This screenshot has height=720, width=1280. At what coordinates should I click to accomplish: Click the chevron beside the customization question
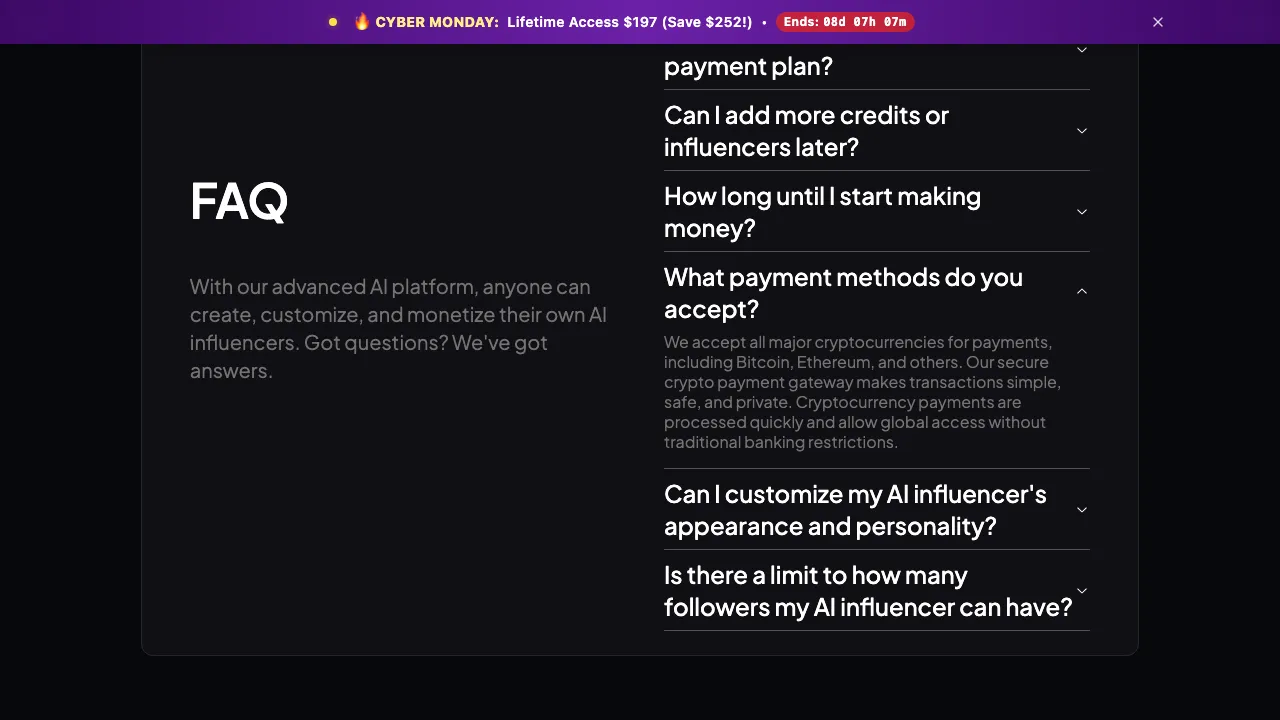coord(1081,509)
